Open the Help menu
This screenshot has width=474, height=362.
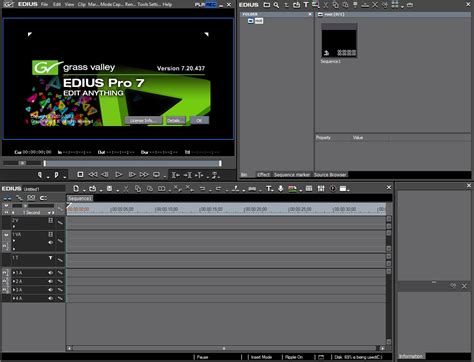[168, 5]
